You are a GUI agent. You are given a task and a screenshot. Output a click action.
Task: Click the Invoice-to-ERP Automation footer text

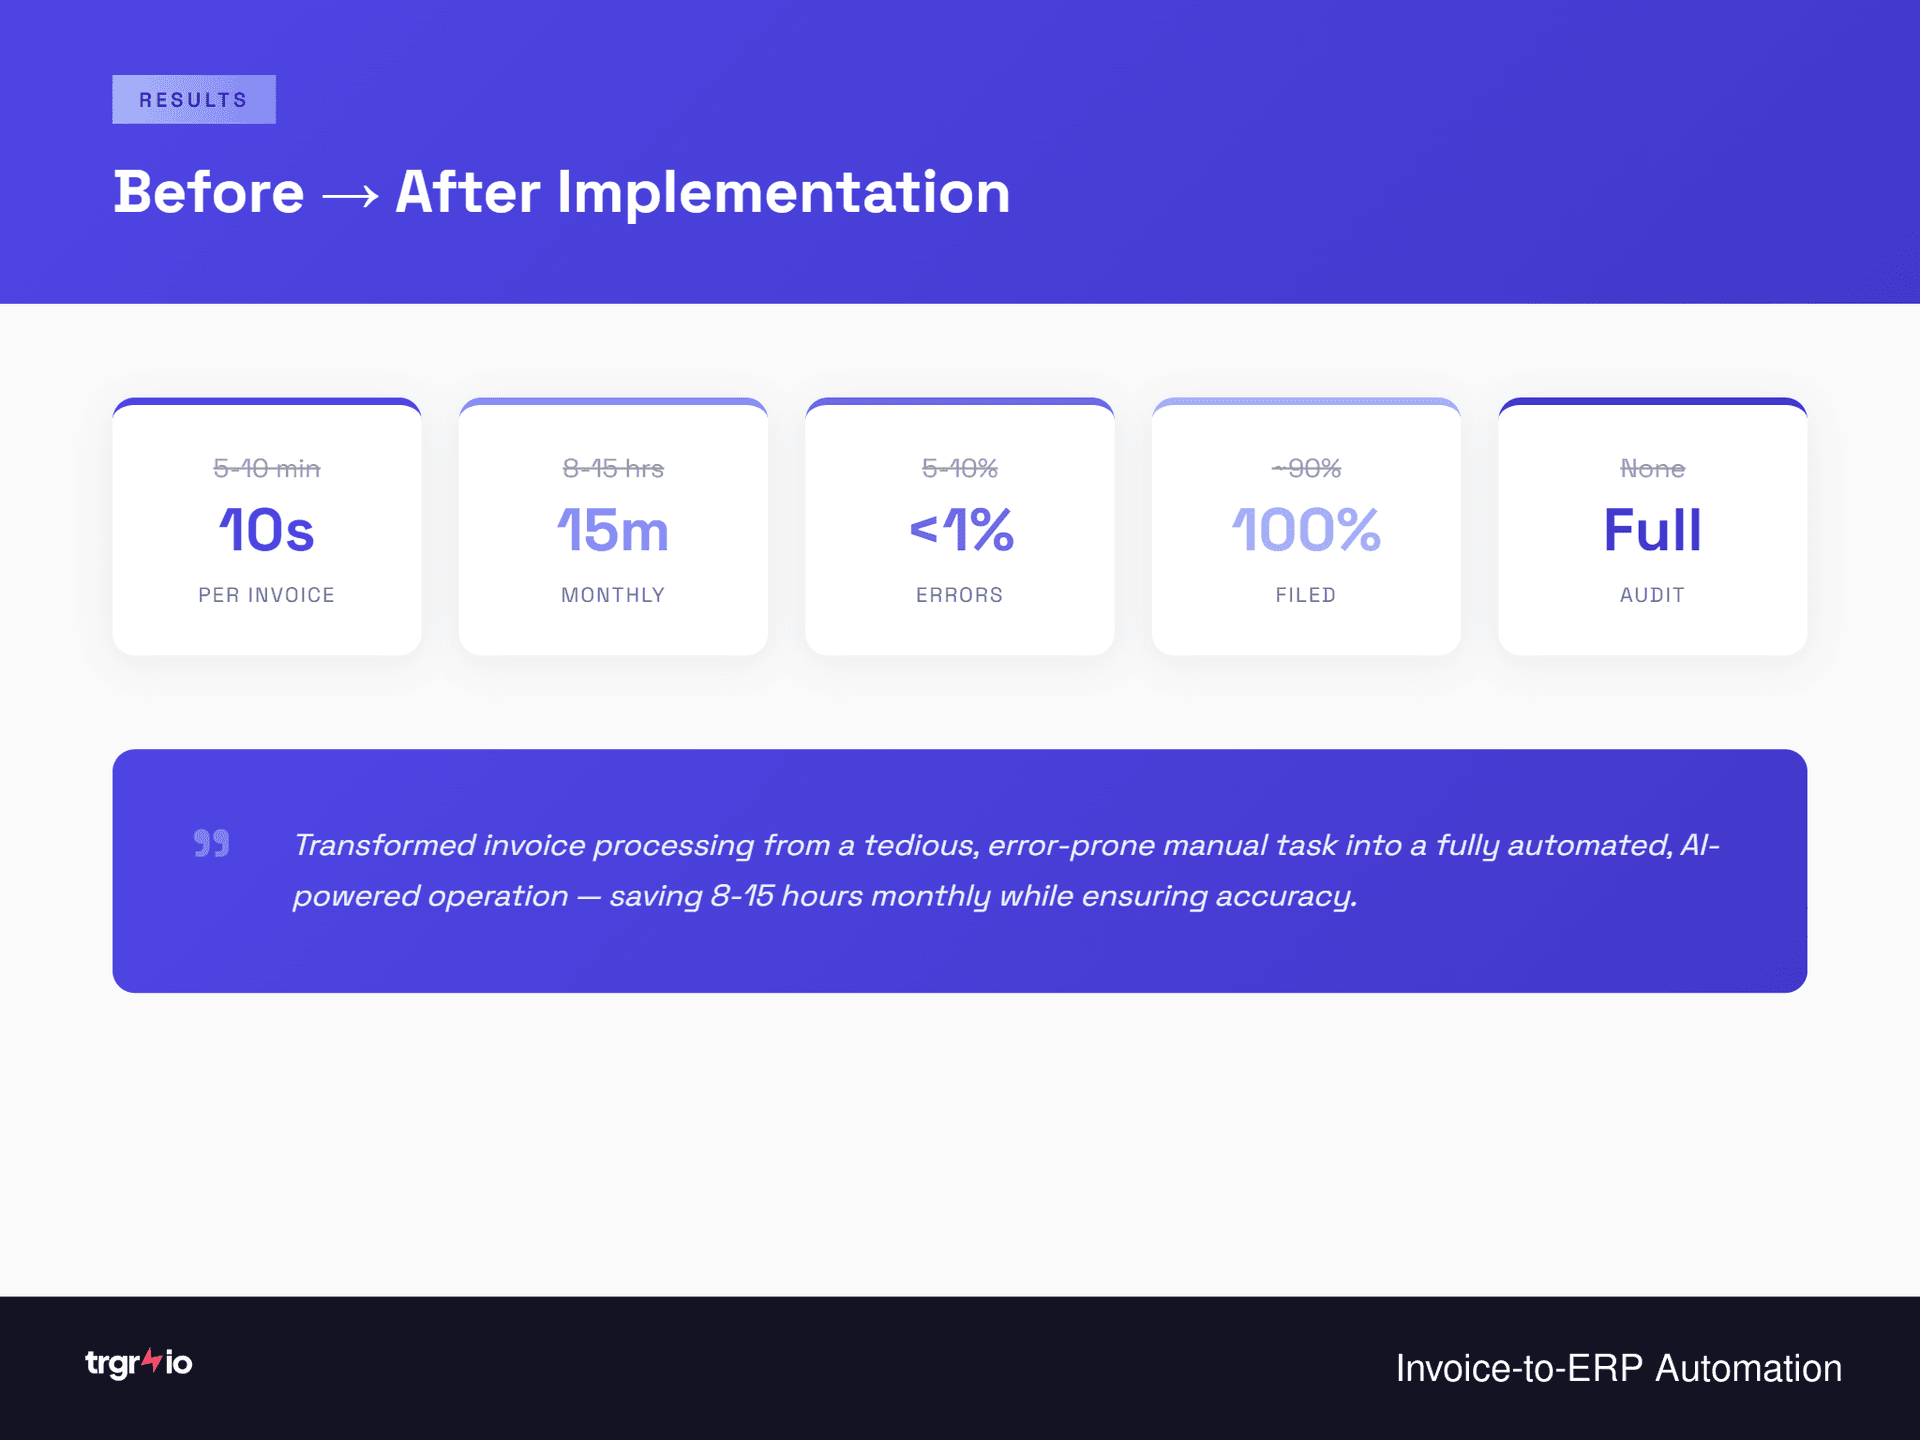1617,1368
